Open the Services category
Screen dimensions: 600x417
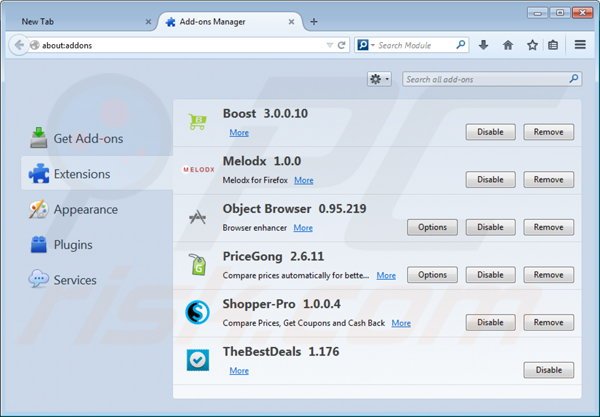coord(62,280)
